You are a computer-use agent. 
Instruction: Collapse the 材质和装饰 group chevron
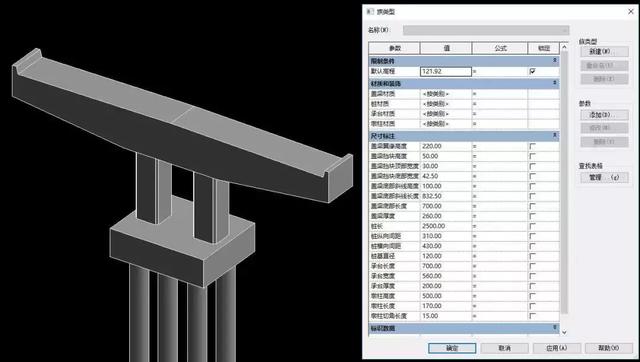coord(555,83)
